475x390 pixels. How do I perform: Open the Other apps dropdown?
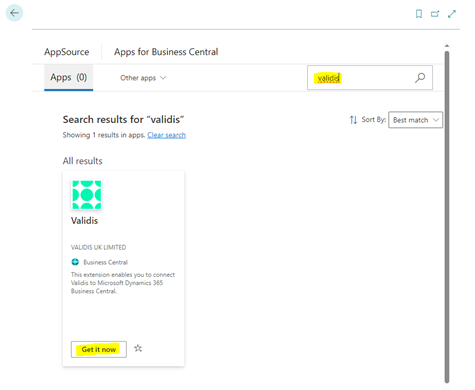(143, 78)
